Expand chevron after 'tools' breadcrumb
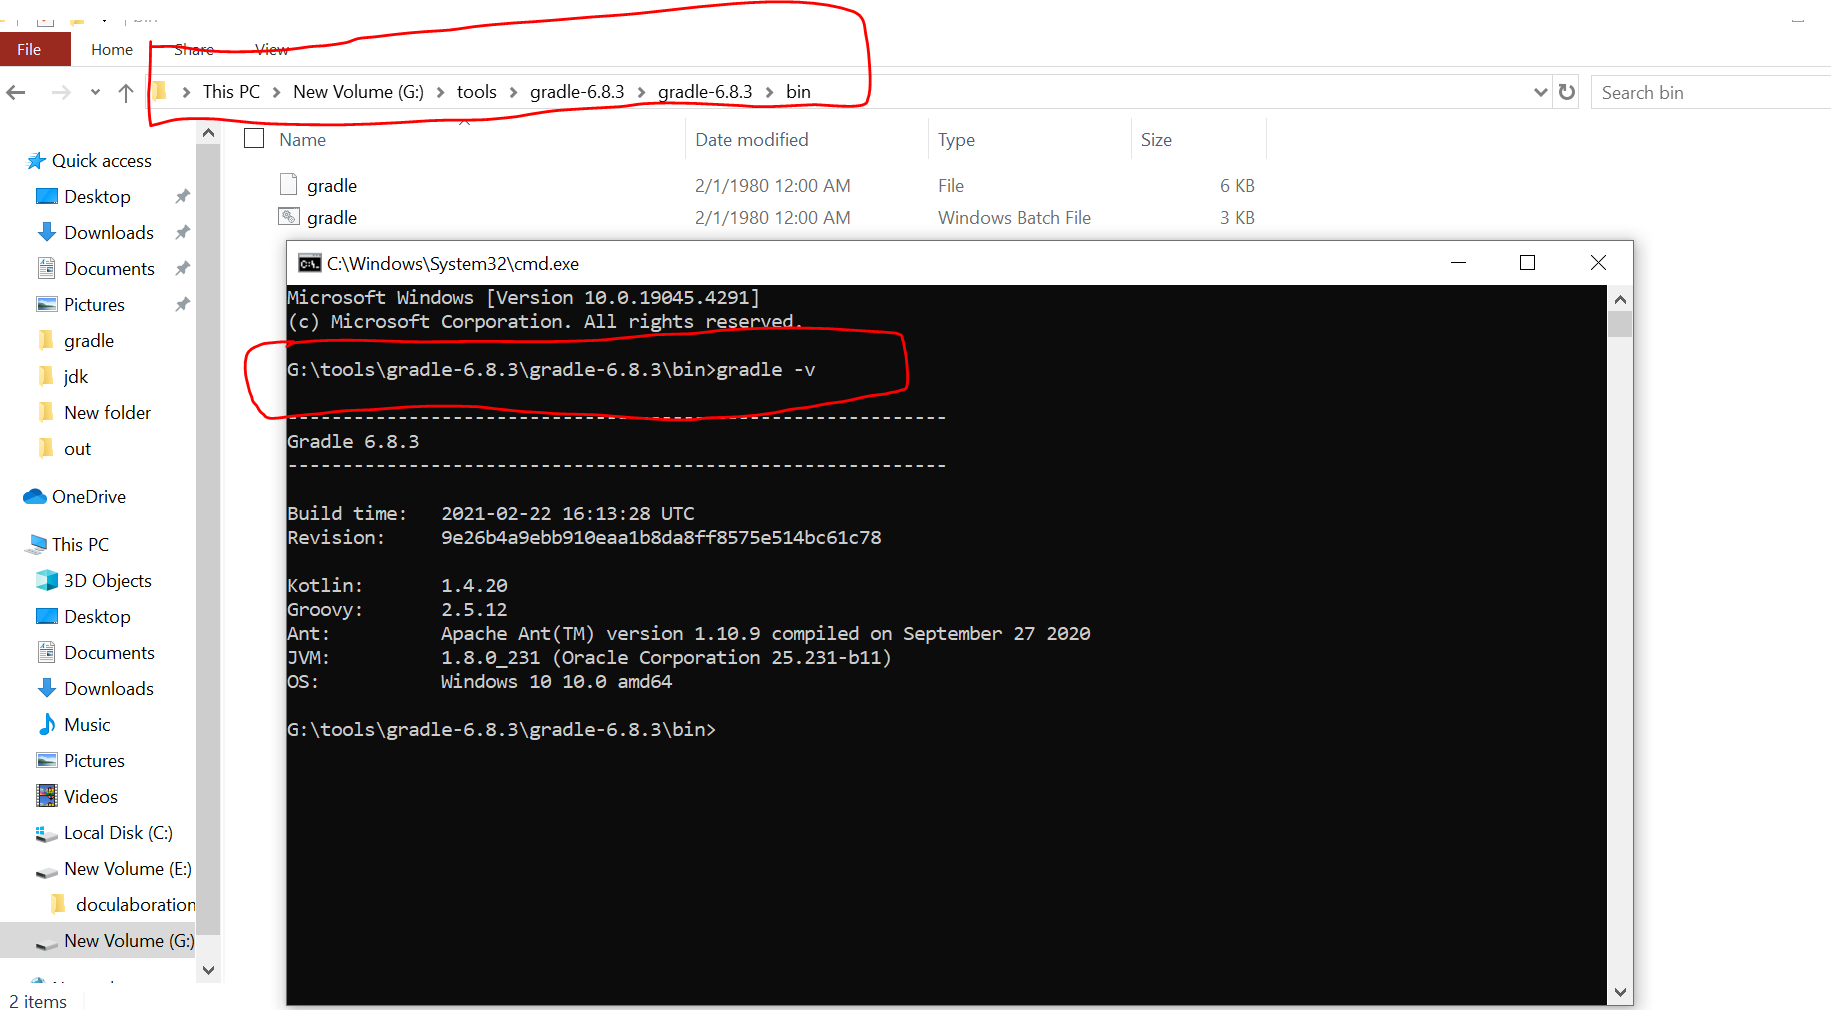The height and width of the screenshot is (1010, 1831). [513, 92]
